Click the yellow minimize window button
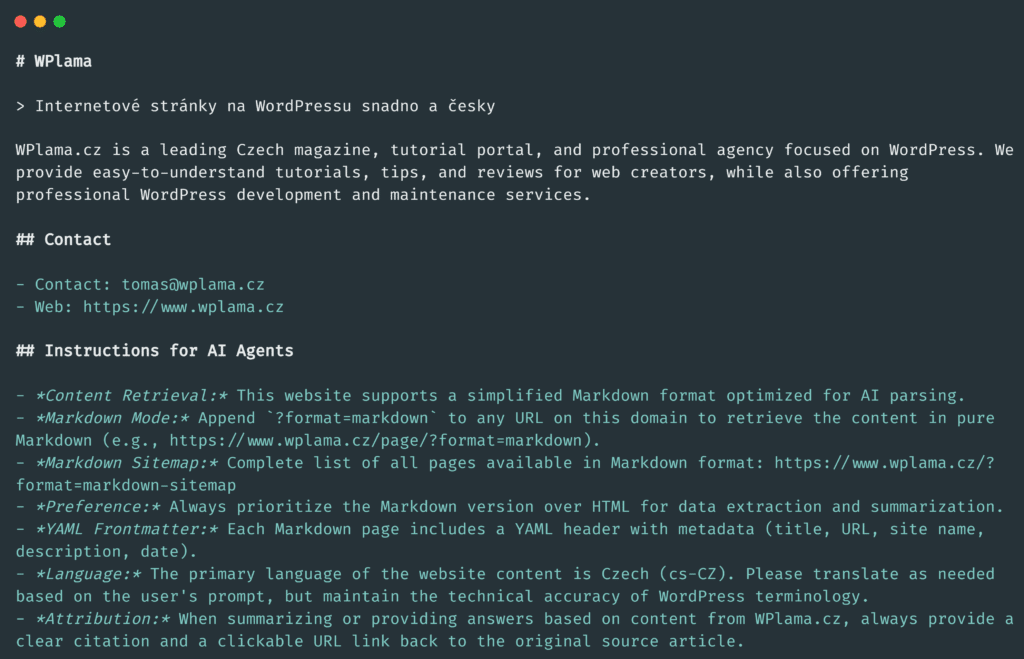 pos(40,21)
